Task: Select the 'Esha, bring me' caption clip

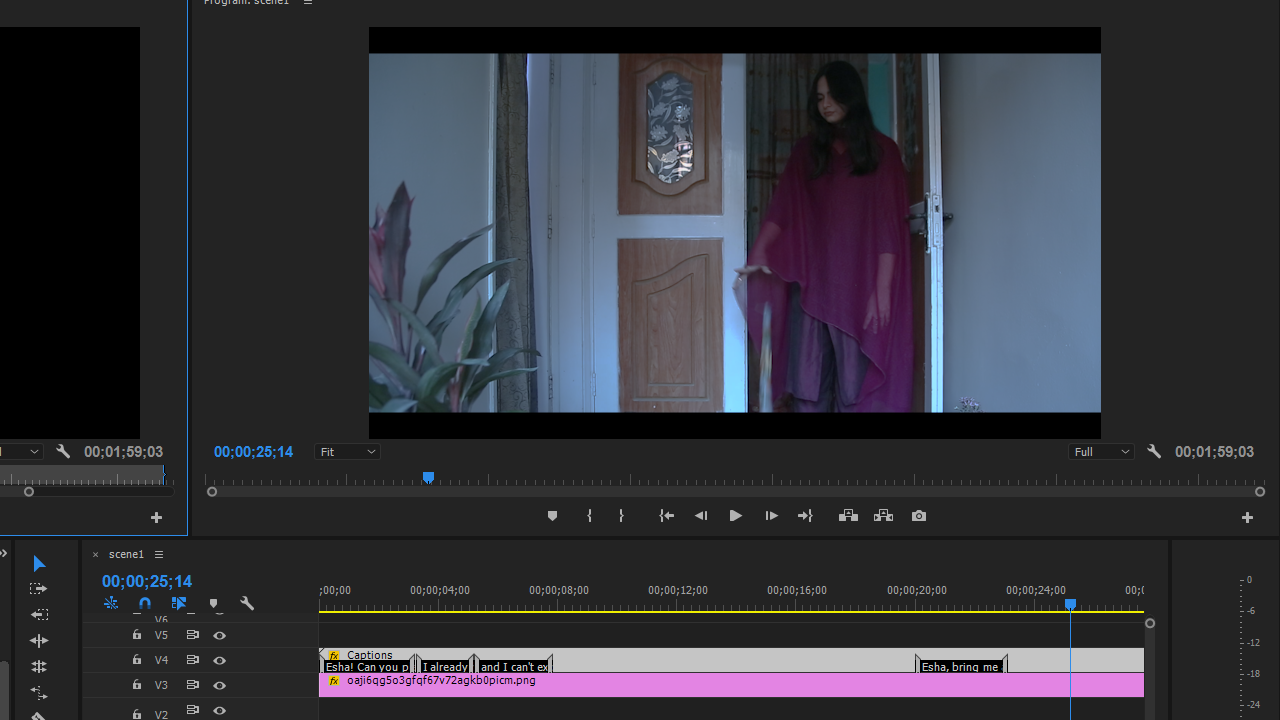Action: pos(960,667)
